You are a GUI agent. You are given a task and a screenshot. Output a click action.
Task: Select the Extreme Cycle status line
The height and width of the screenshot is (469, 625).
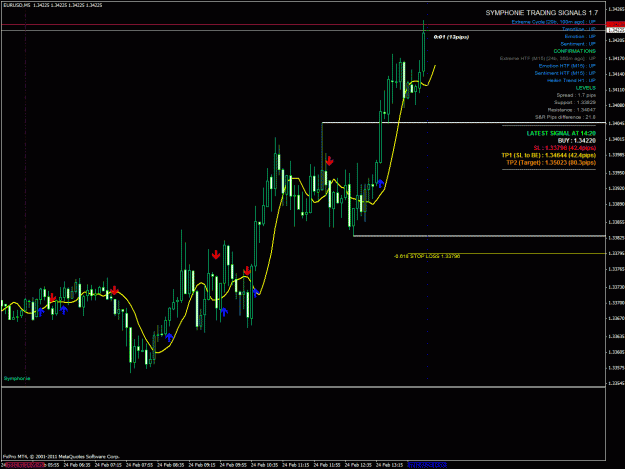[553, 22]
